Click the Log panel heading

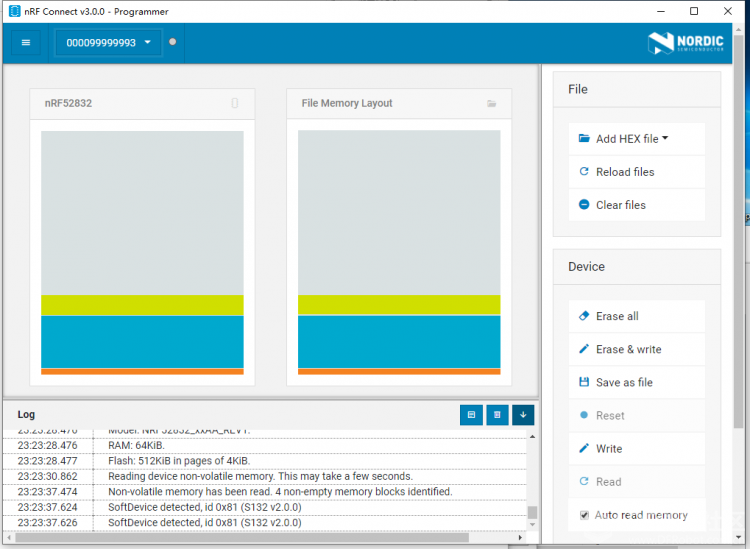pos(26,415)
